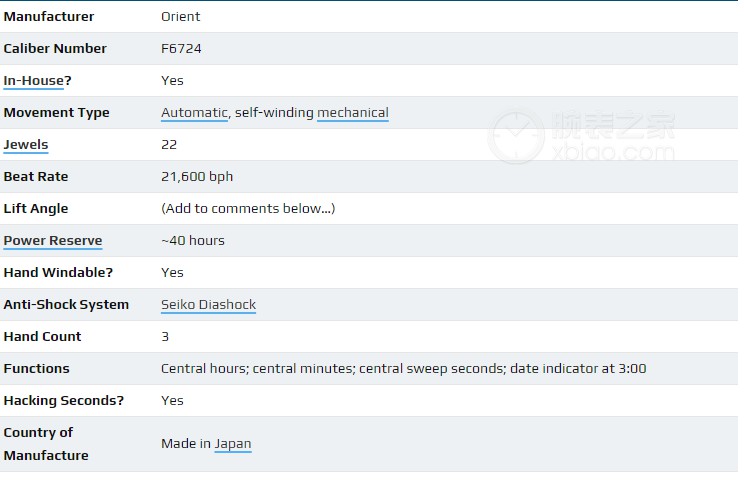Click the Hand Windable label
The image size is (744, 481).
click(x=58, y=273)
